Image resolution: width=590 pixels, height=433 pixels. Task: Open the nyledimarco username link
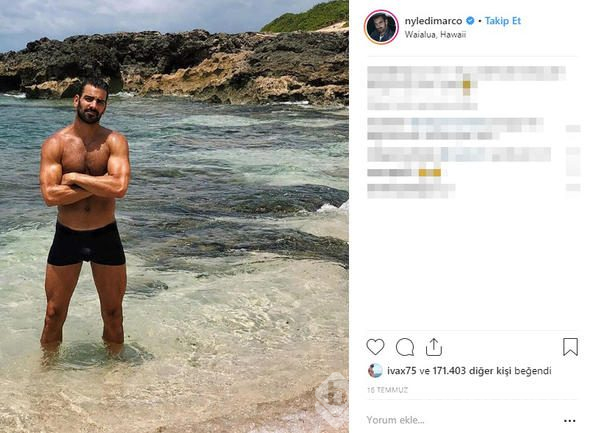coord(433,21)
